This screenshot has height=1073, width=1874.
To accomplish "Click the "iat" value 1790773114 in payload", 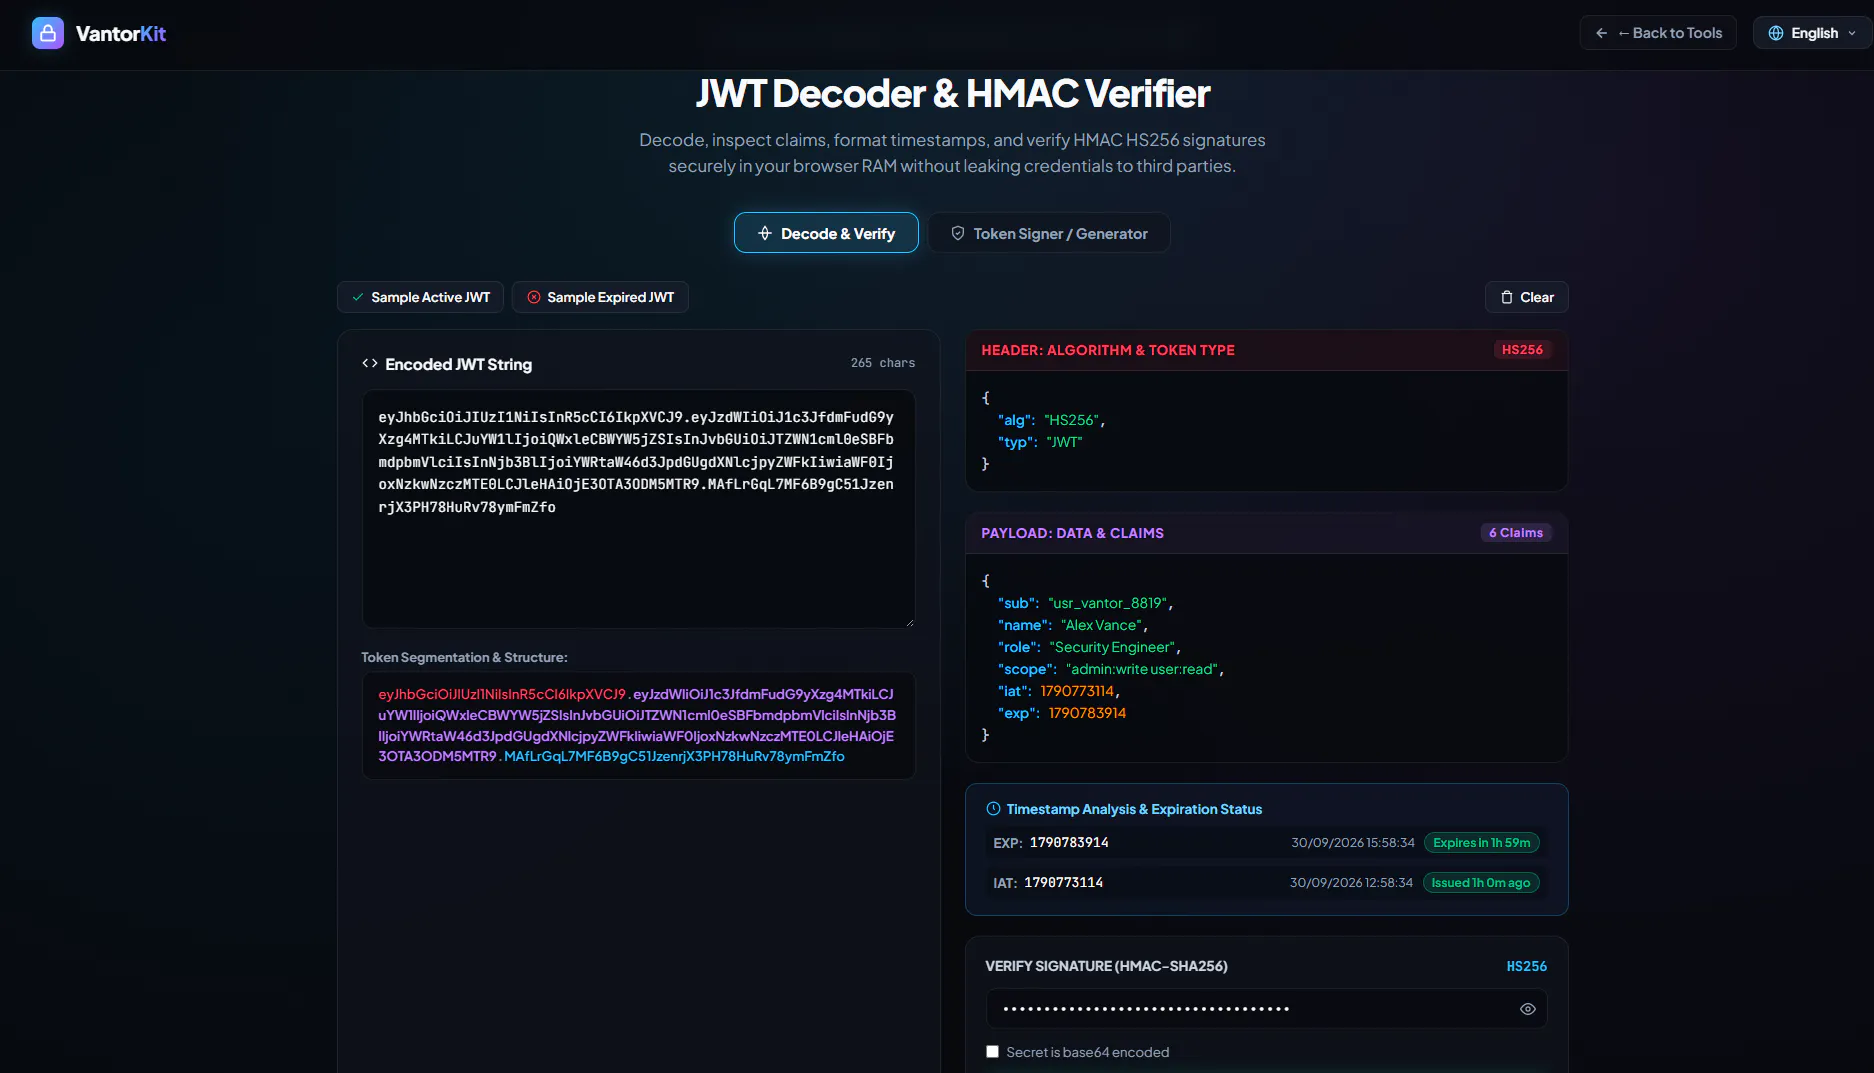I will [1077, 691].
